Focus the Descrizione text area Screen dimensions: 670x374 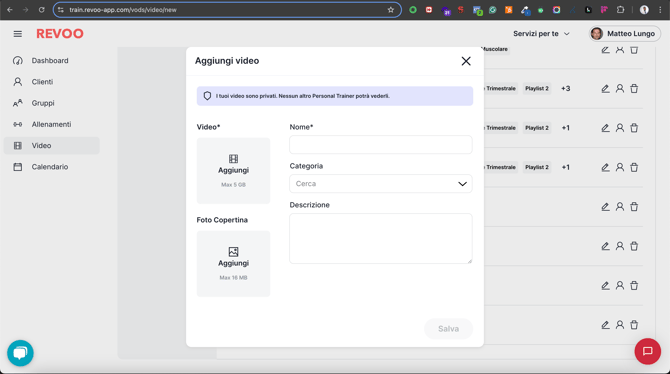381,239
